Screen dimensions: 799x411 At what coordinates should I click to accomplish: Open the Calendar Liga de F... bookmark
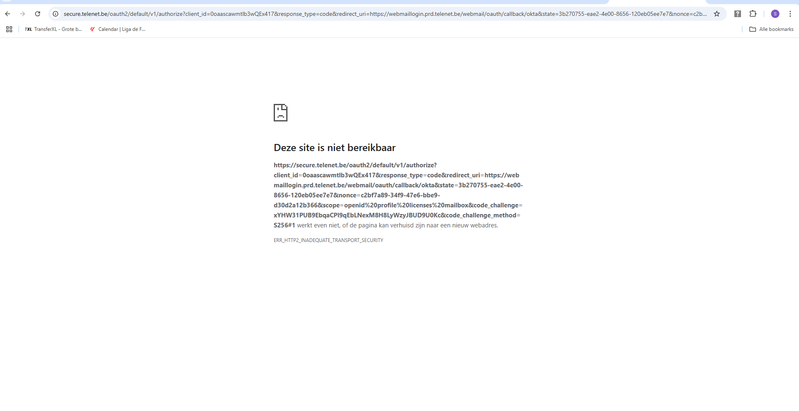[x=118, y=29]
